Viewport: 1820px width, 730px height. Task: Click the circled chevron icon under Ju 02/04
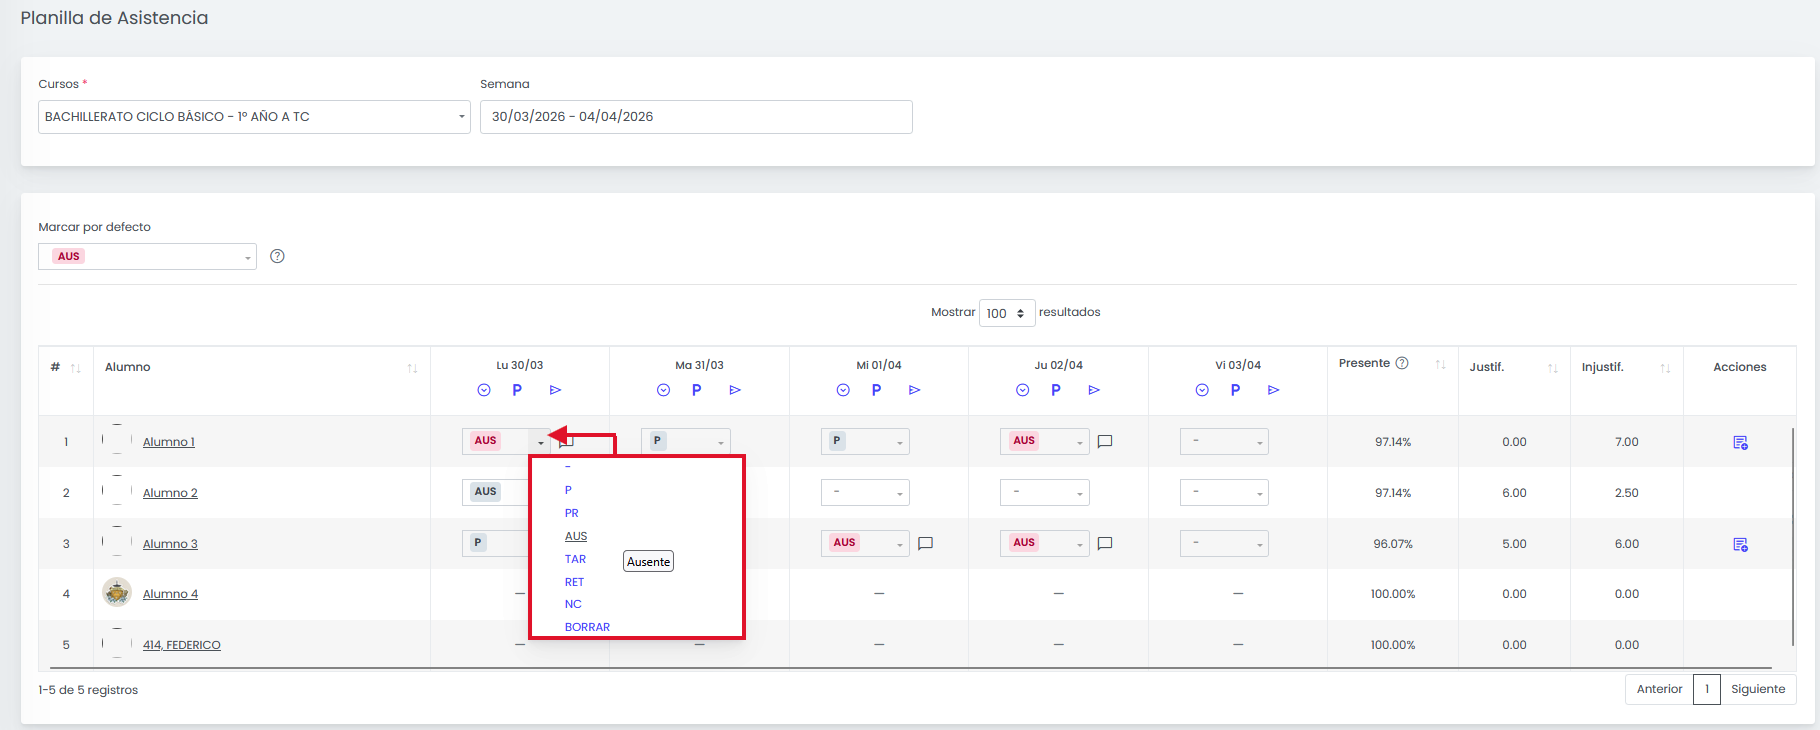[1022, 390]
